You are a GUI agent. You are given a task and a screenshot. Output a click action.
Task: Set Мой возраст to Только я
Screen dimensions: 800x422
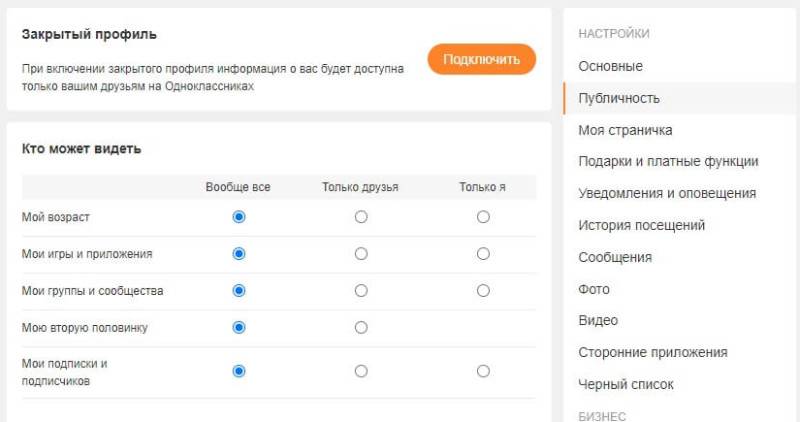coord(483,217)
